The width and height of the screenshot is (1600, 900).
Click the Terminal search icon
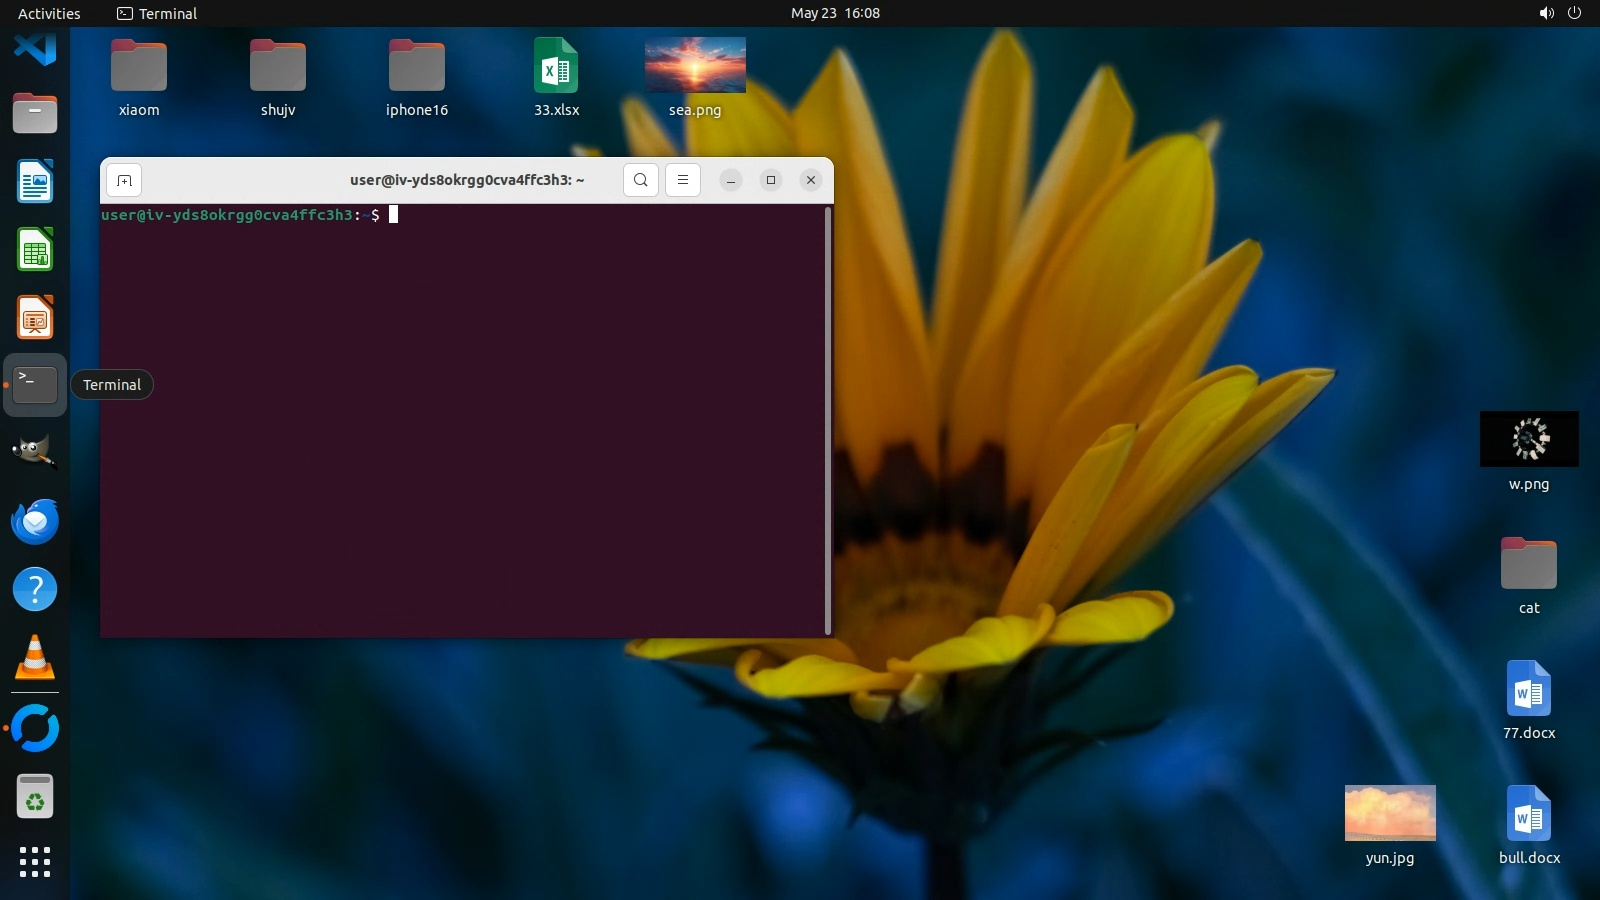(x=641, y=180)
